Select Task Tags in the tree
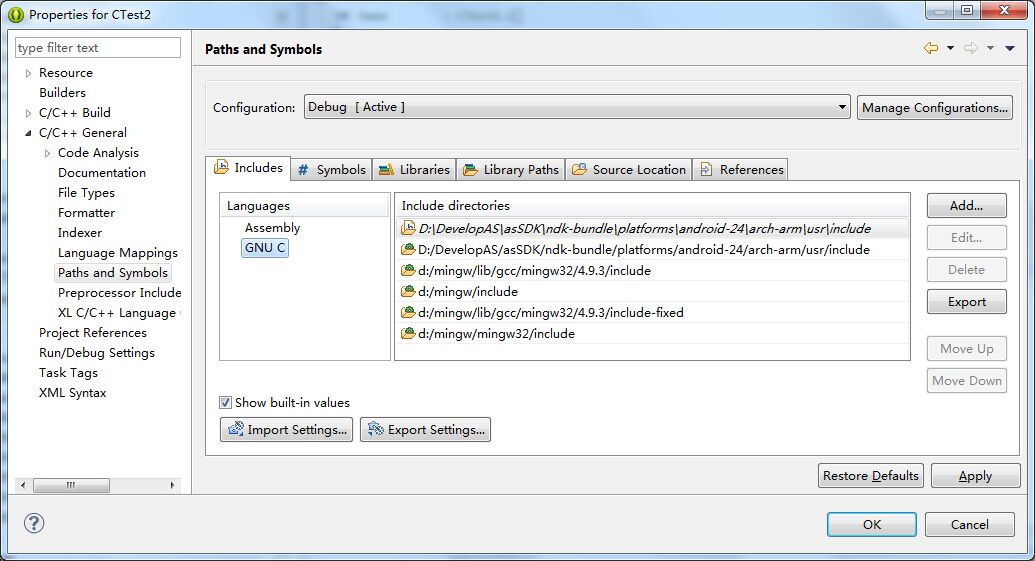 click(68, 373)
